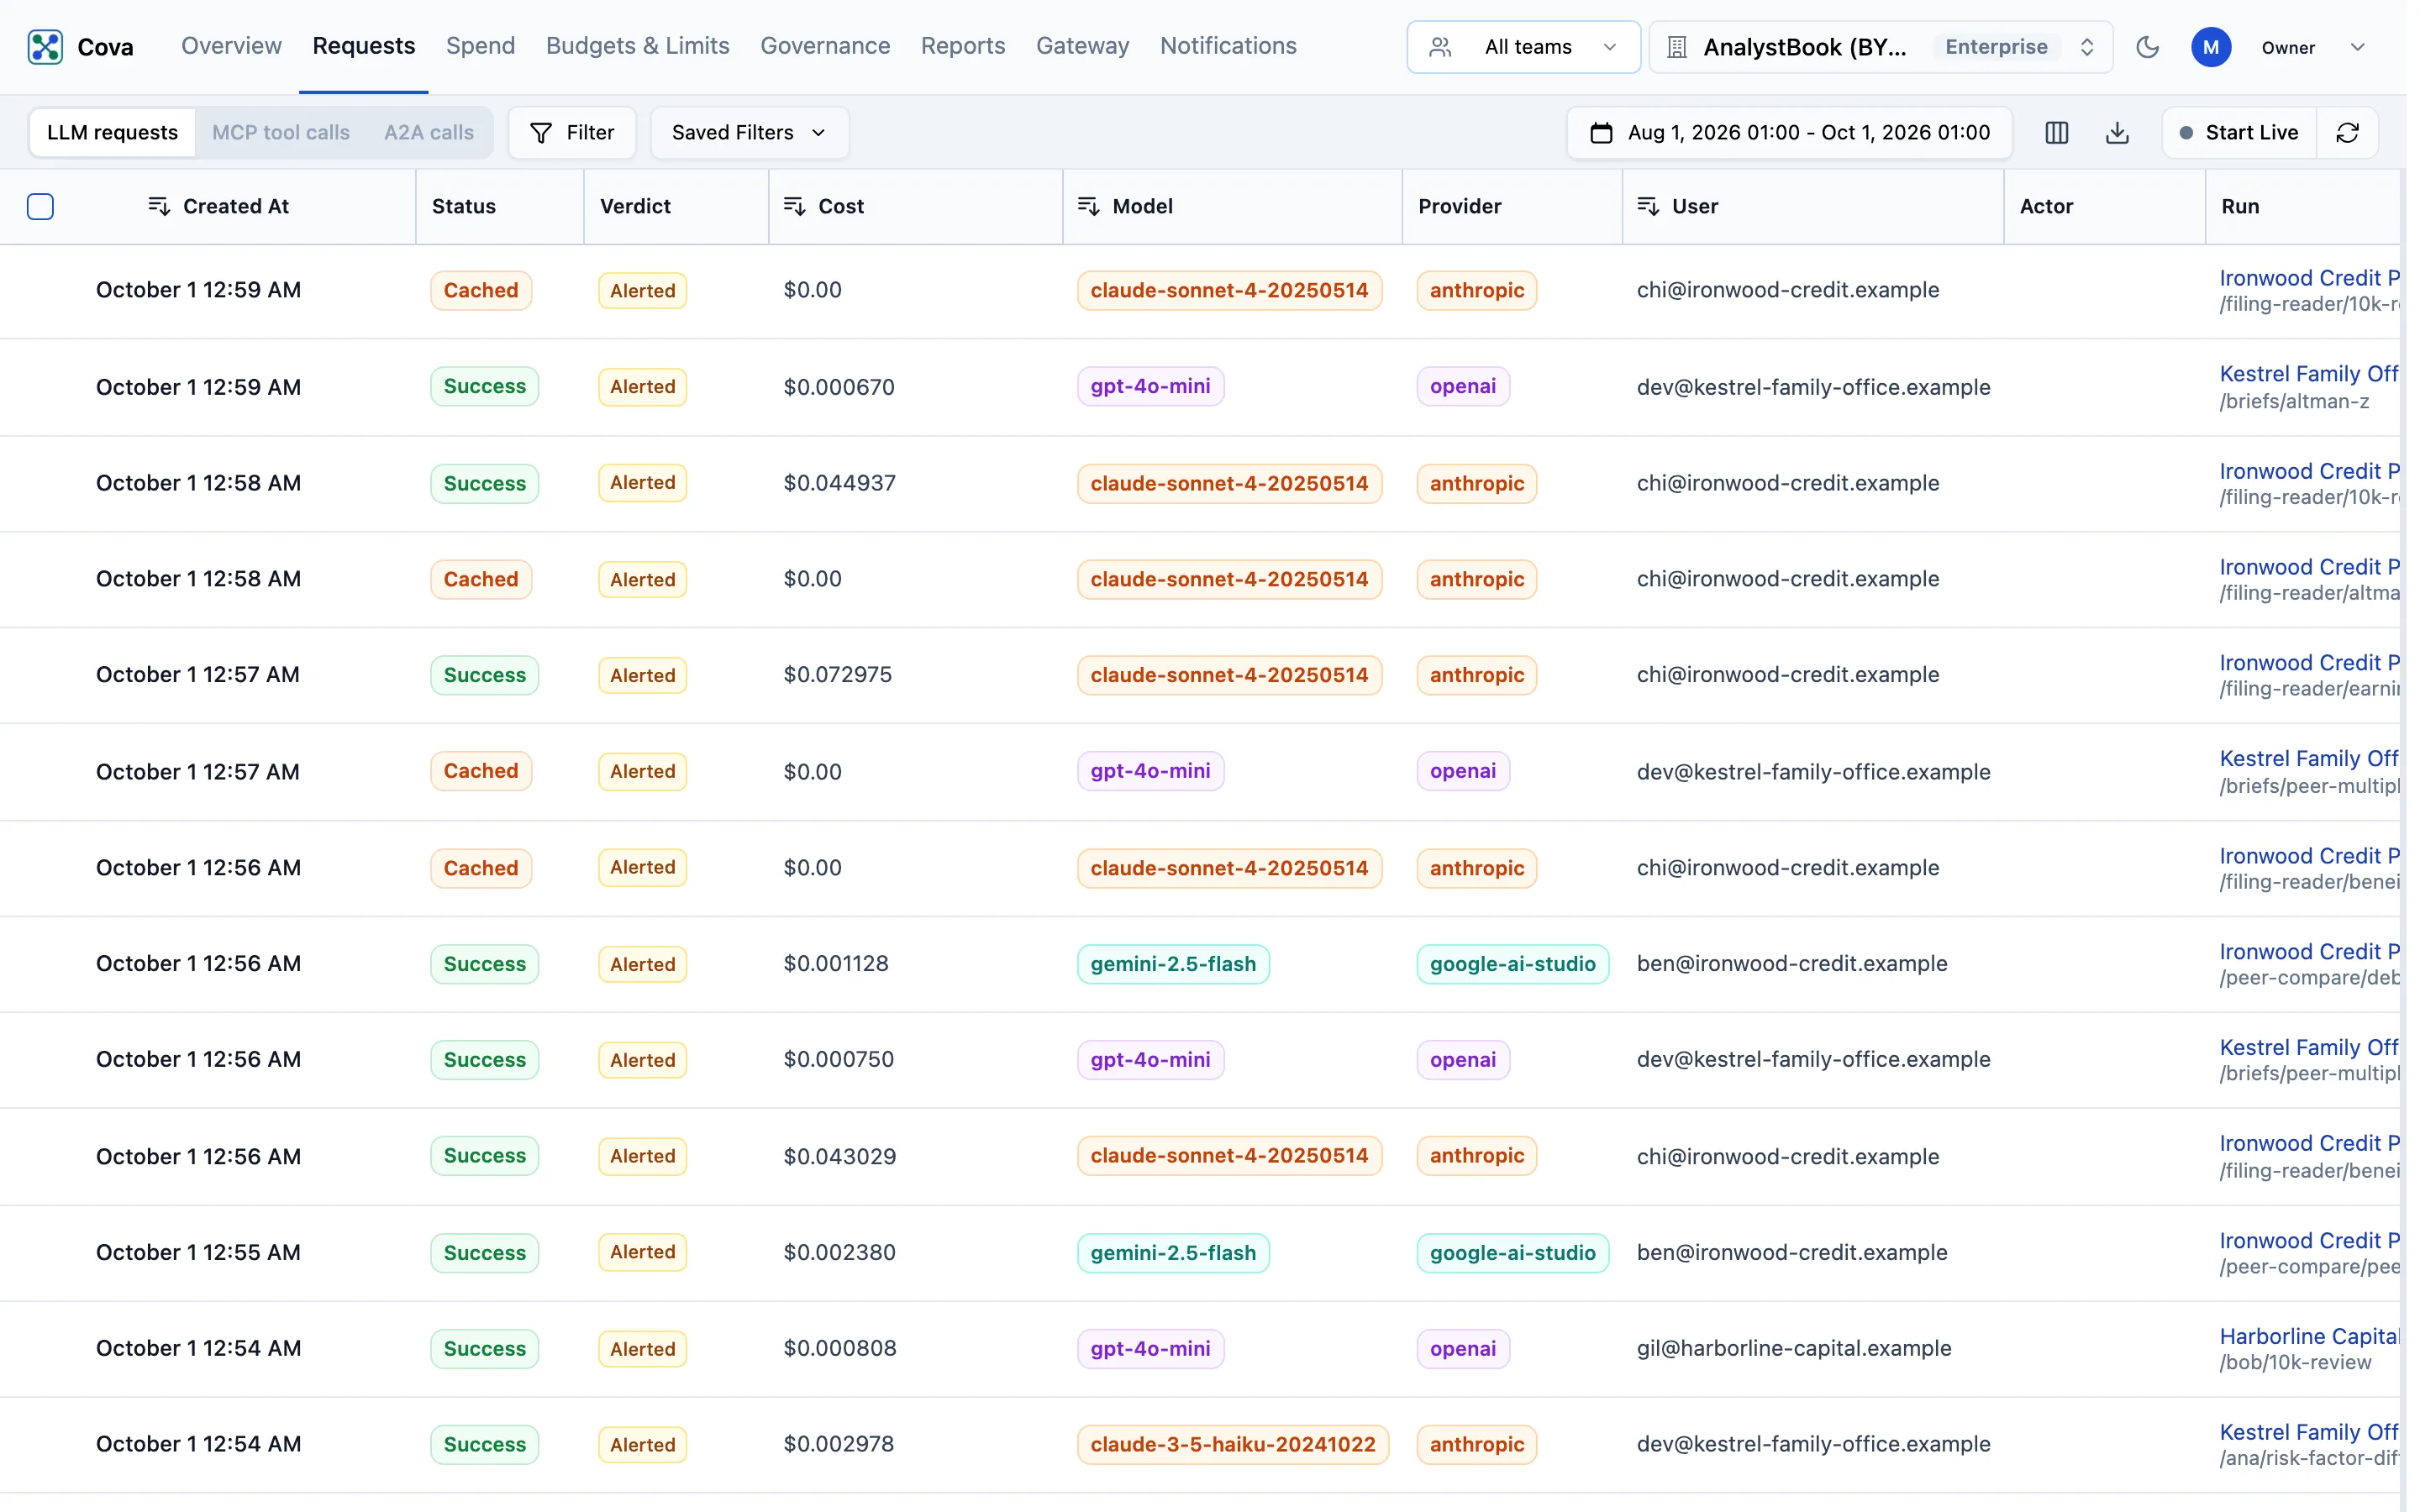Click gil@harborline-capital.example user cell
Image resolution: width=2420 pixels, height=1512 pixels.
point(1793,1348)
